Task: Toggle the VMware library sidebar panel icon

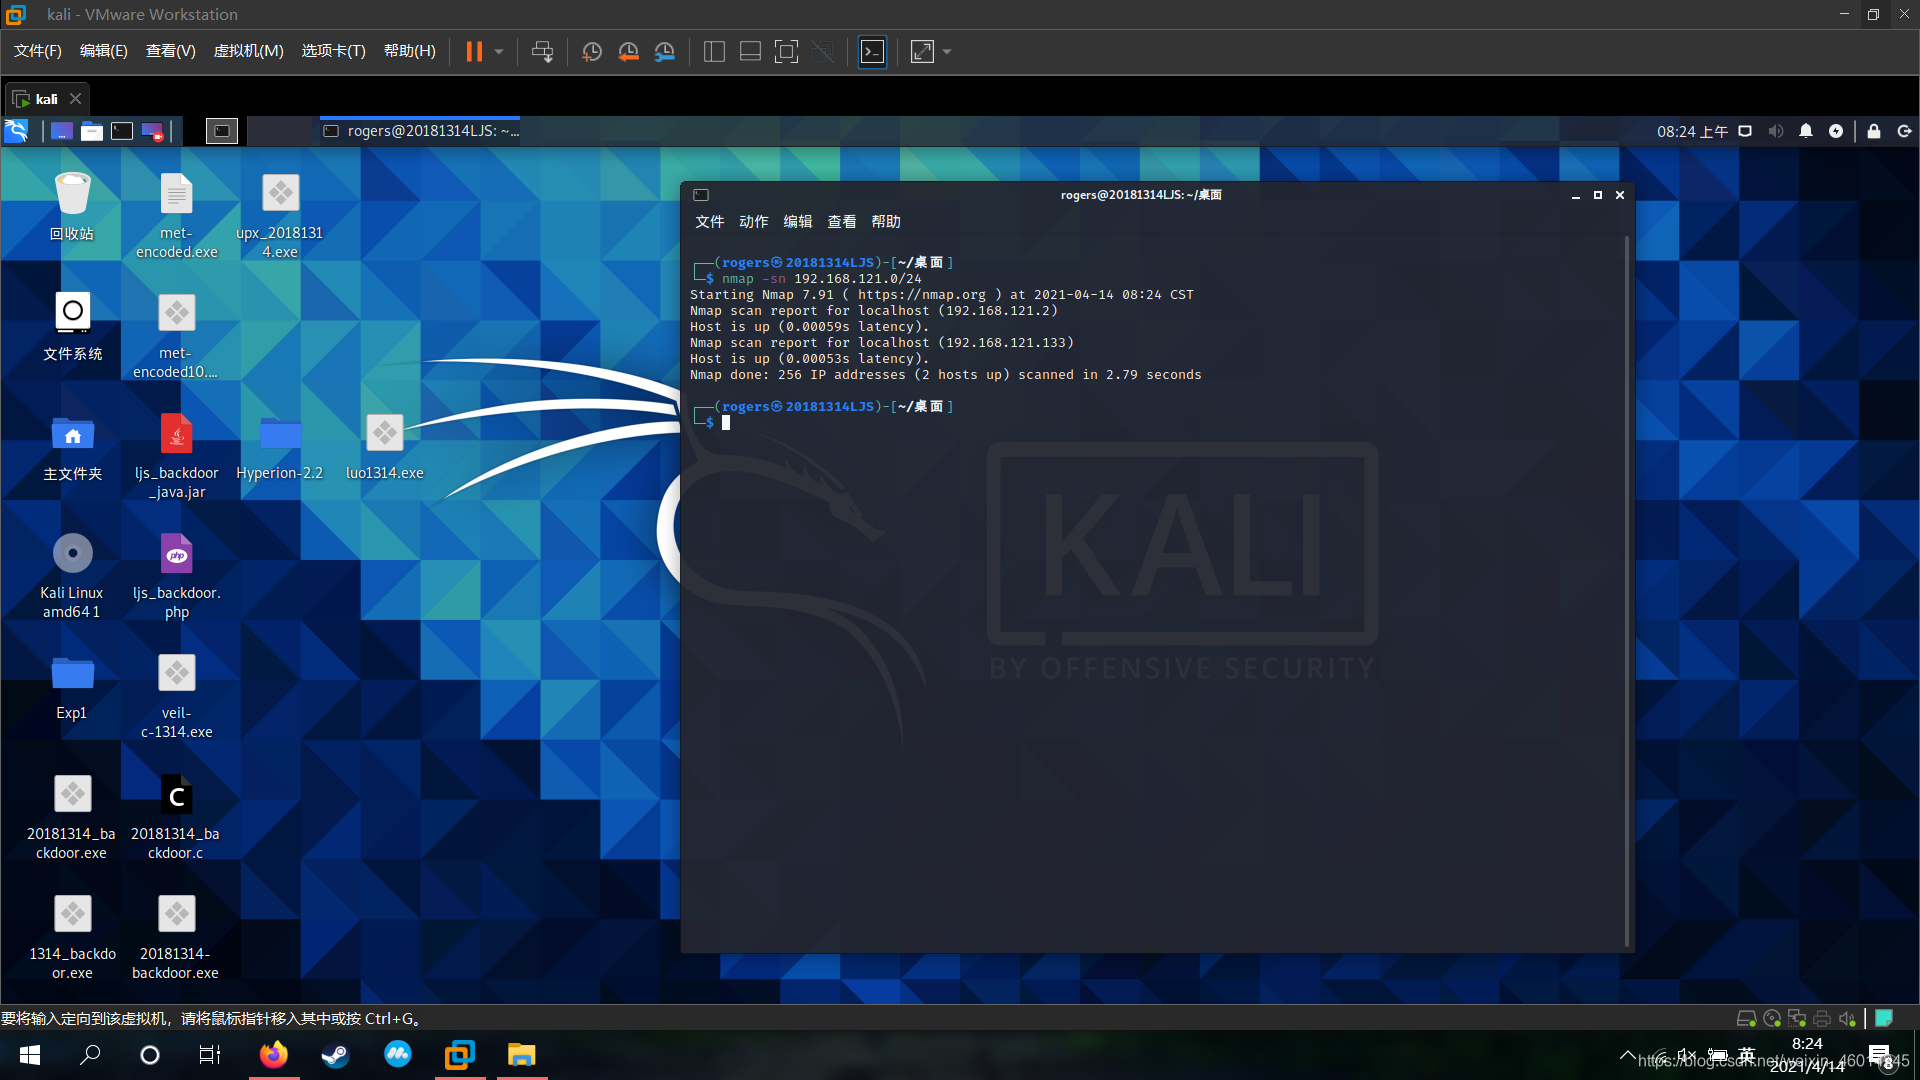Action: coord(714,51)
